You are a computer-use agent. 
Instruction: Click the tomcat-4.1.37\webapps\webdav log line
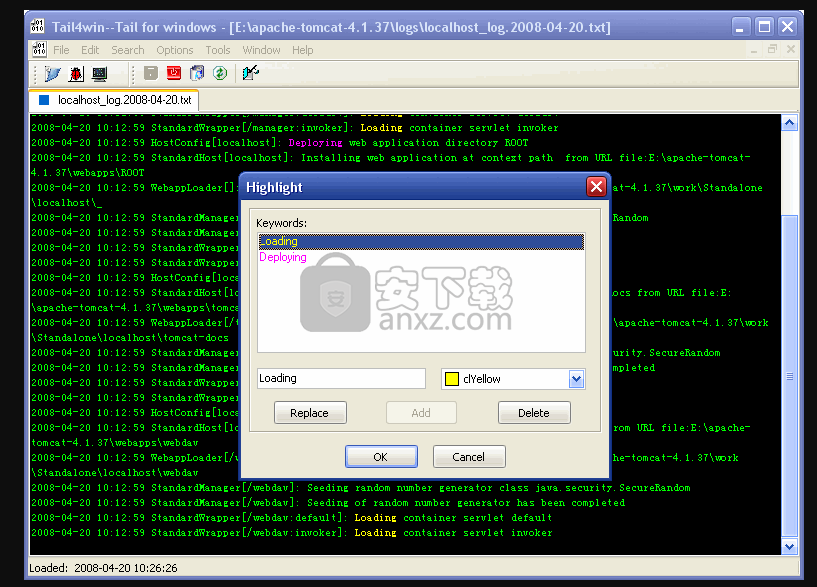(x=115, y=443)
